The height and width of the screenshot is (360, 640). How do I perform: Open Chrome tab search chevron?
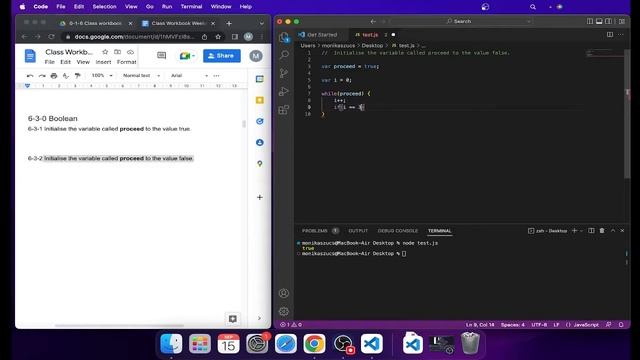click(262, 23)
